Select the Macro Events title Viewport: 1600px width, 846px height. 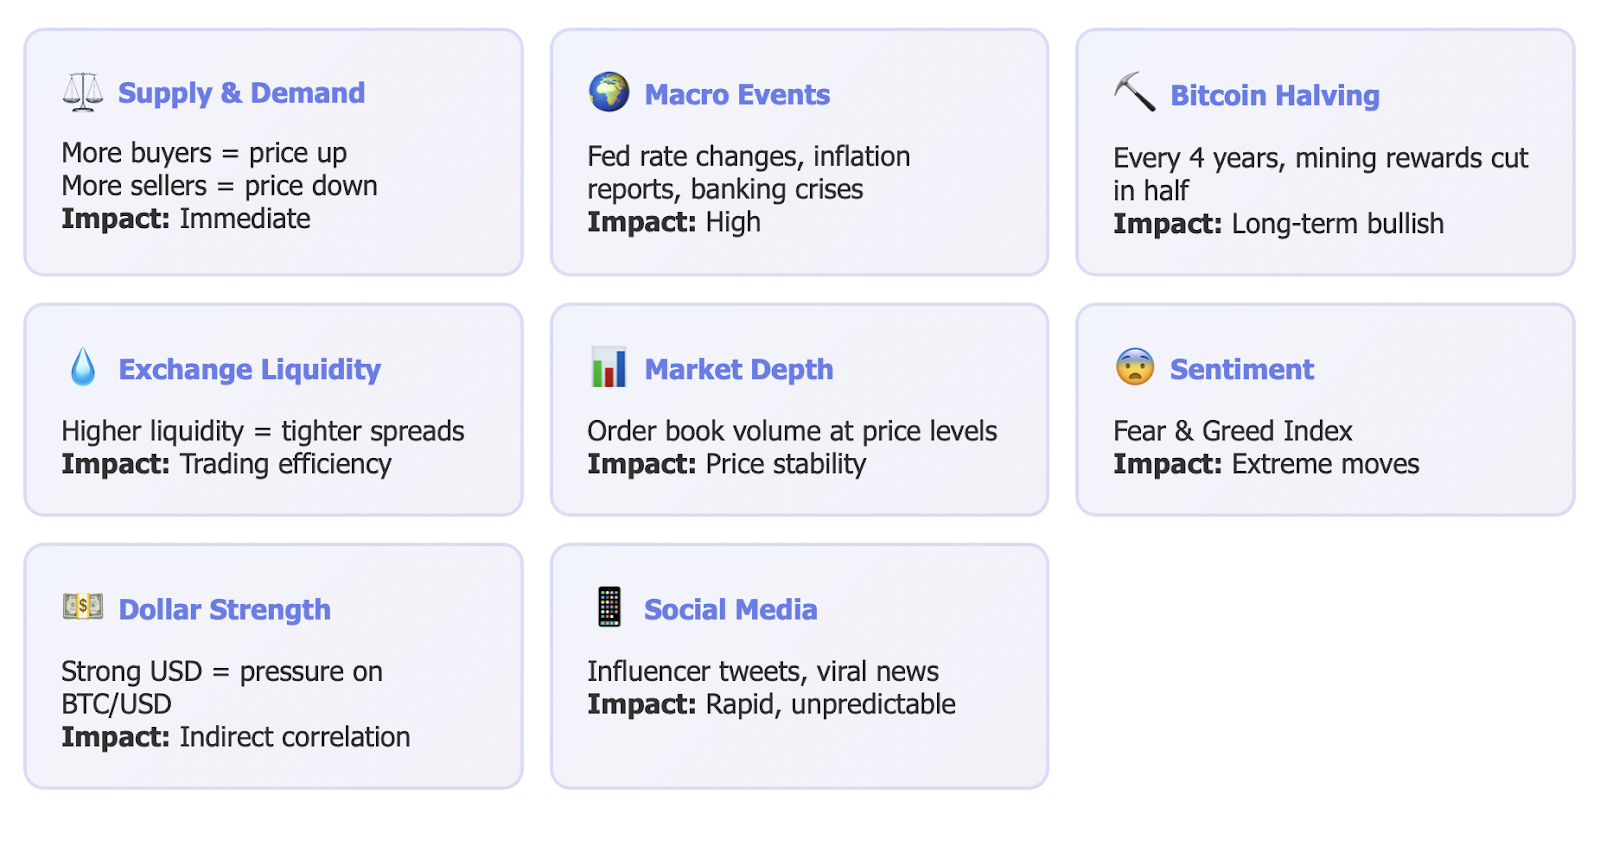[737, 95]
